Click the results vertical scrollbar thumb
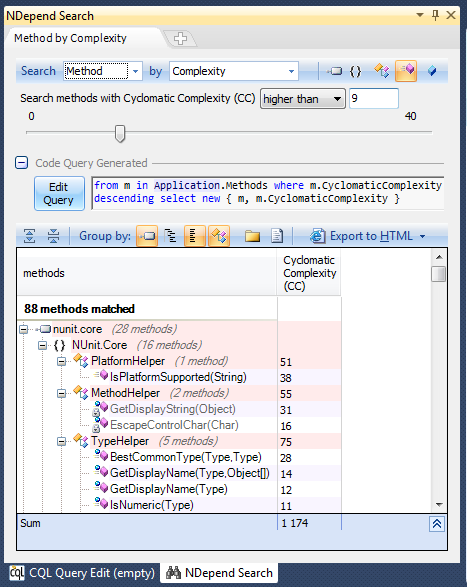467x587 pixels. 439,273
